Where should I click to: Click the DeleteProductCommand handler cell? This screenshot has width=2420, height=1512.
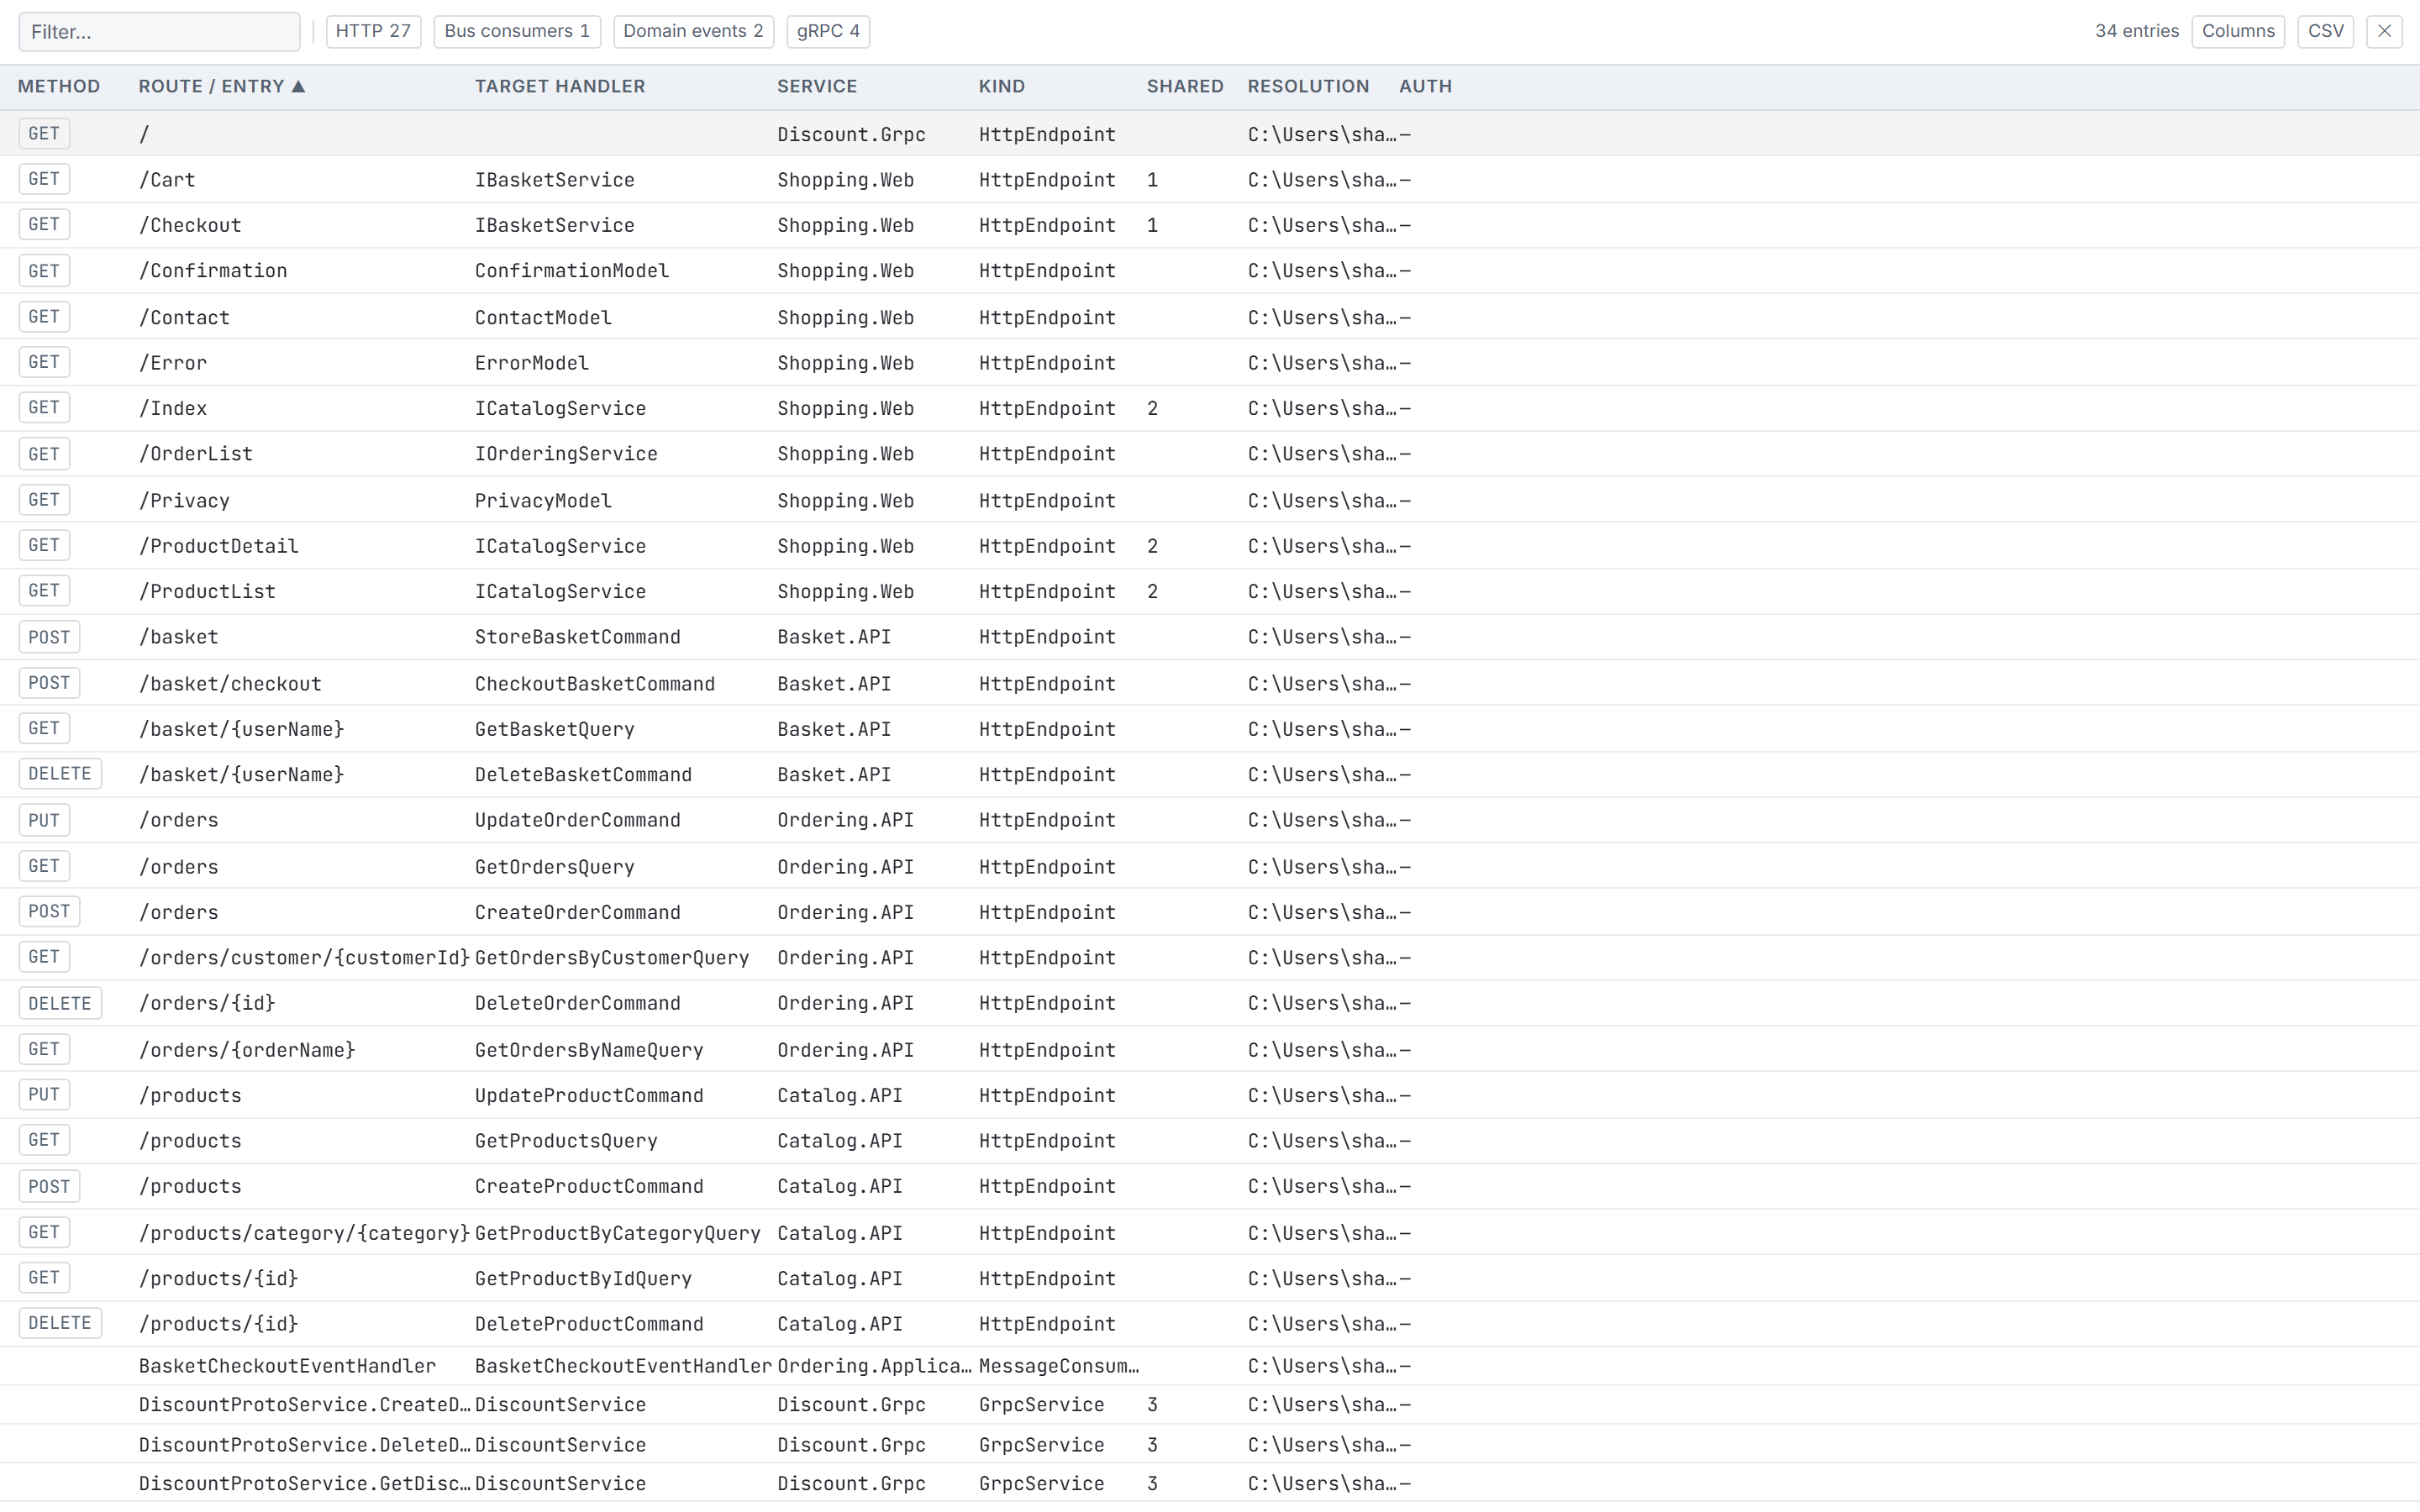tap(589, 1324)
